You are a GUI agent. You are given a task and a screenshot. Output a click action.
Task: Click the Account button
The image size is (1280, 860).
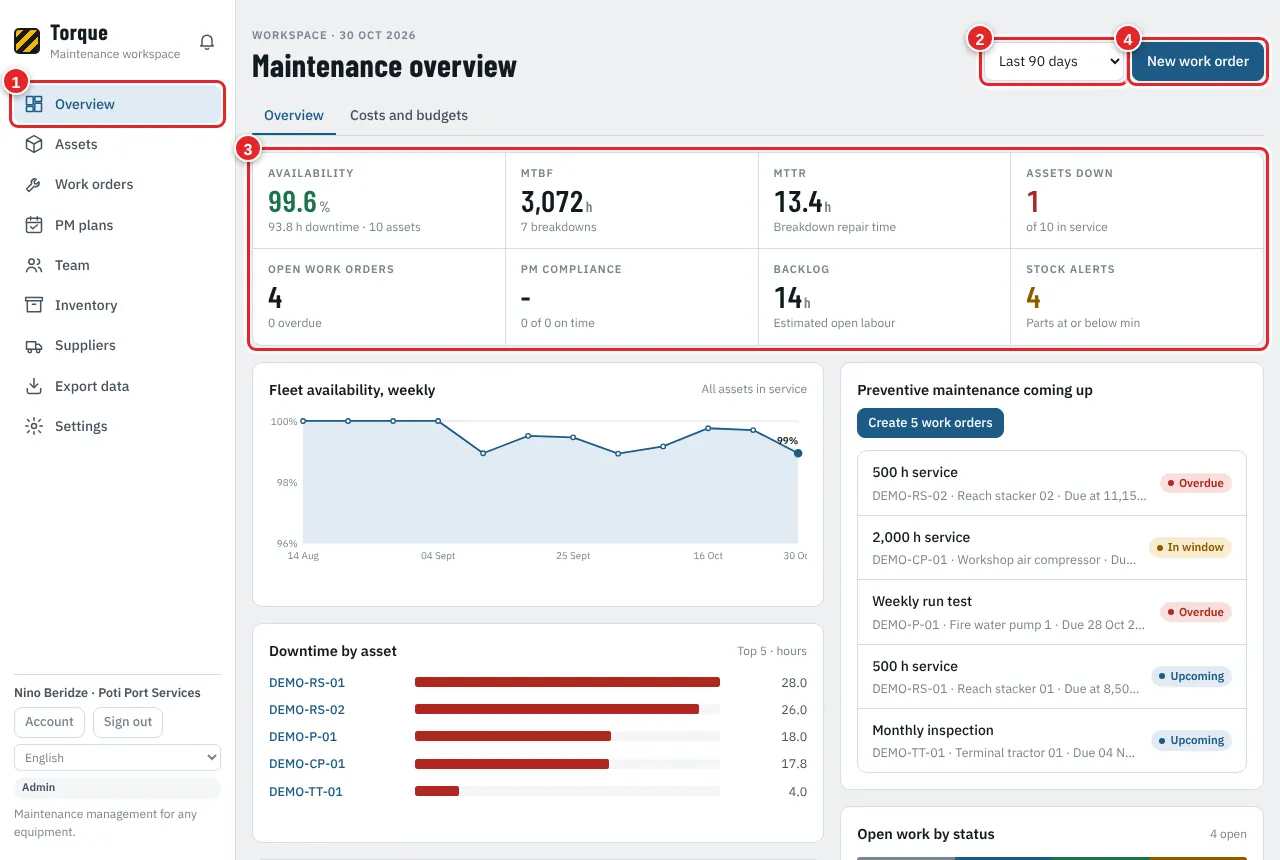coord(49,722)
